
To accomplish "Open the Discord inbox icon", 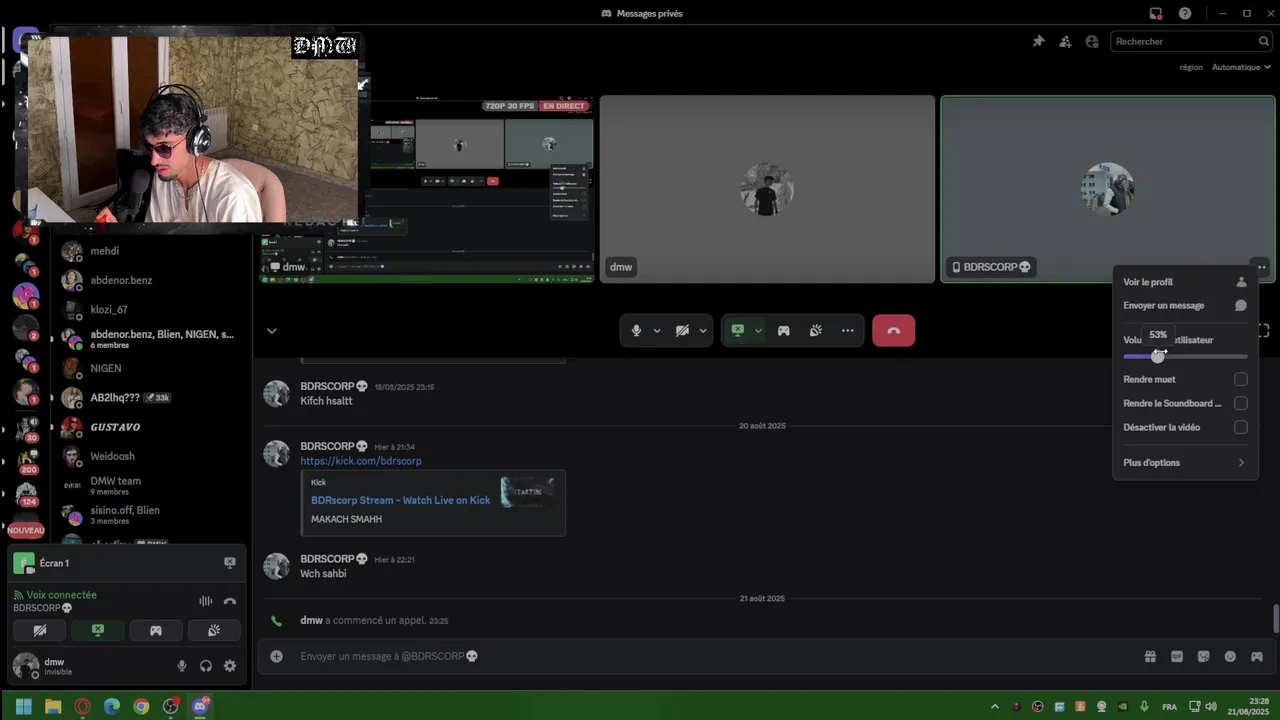I will [1156, 13].
